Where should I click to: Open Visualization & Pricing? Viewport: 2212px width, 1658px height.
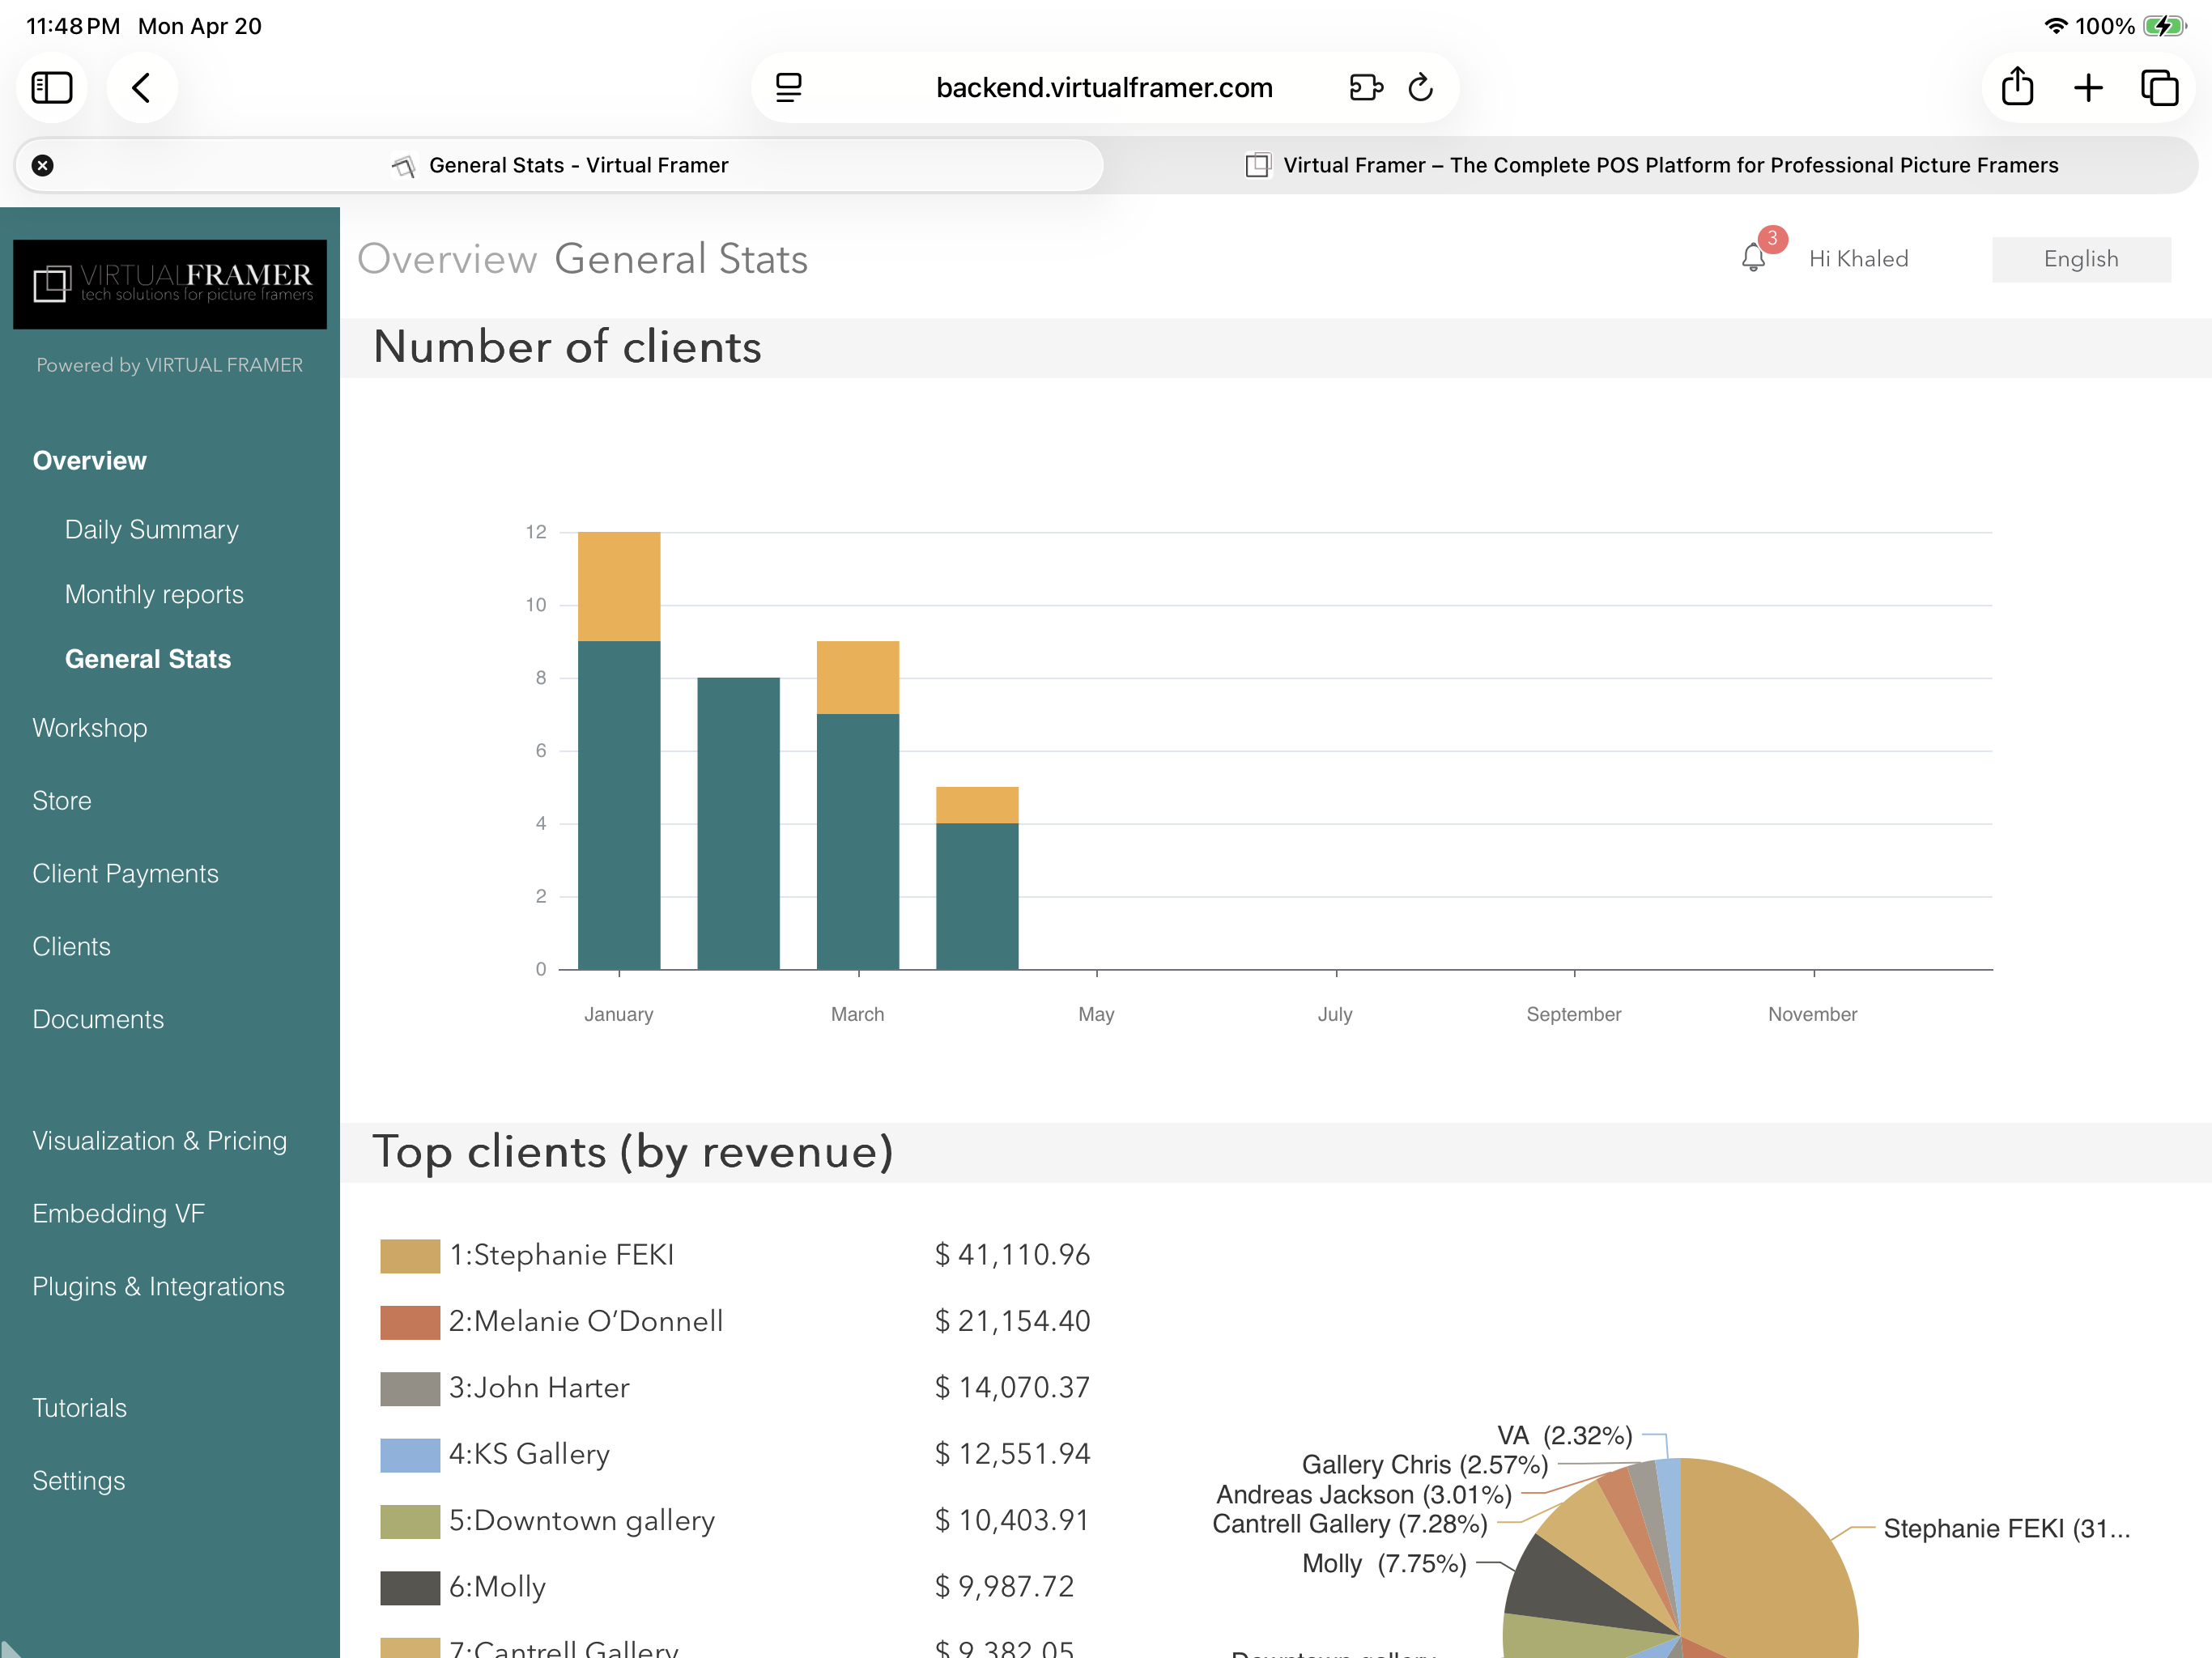tap(160, 1141)
